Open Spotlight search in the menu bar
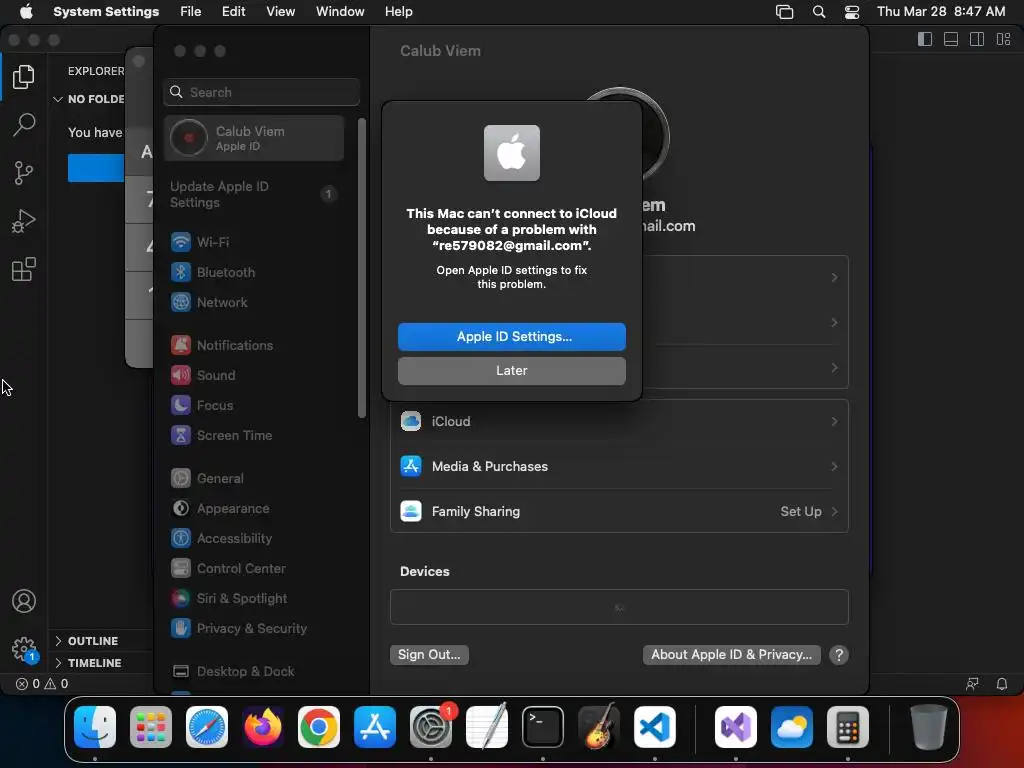Image resolution: width=1024 pixels, height=768 pixels. 818,12
